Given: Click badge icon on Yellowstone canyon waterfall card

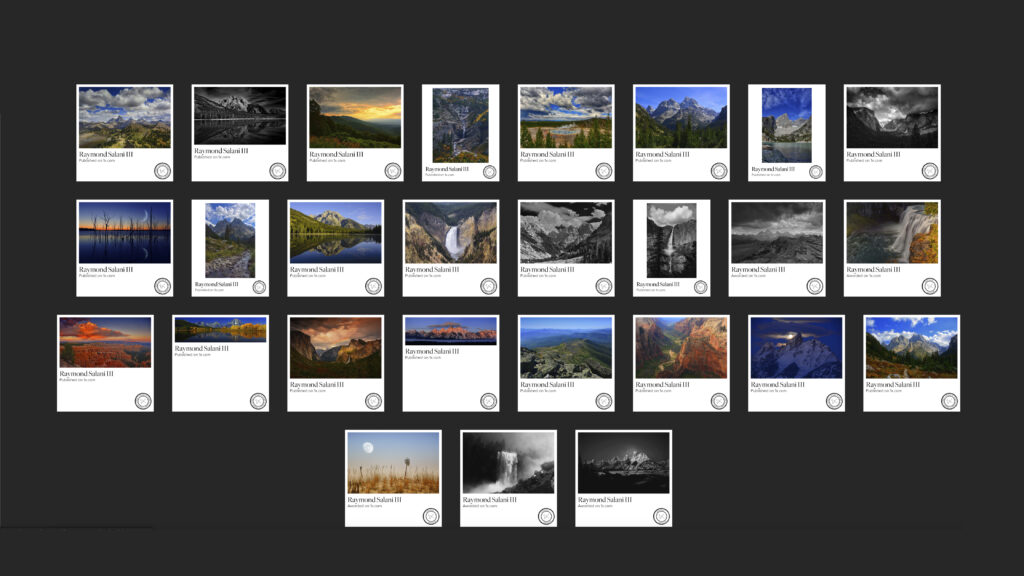Looking at the screenshot, I should point(488,286).
